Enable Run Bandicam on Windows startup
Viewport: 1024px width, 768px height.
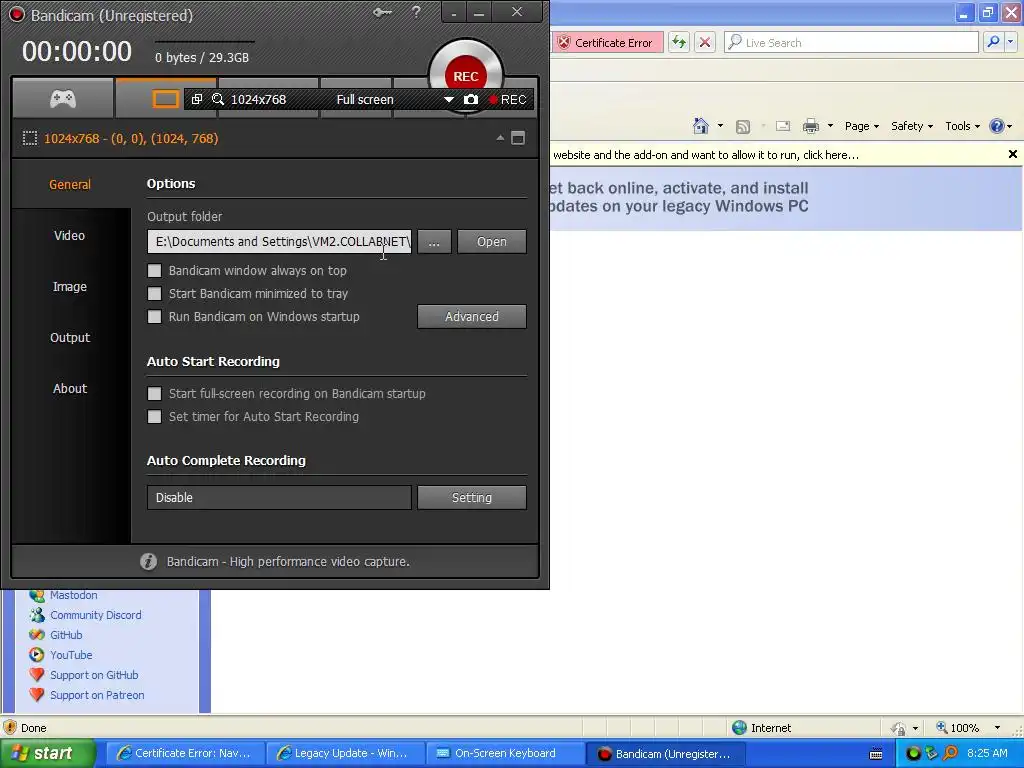[155, 316]
